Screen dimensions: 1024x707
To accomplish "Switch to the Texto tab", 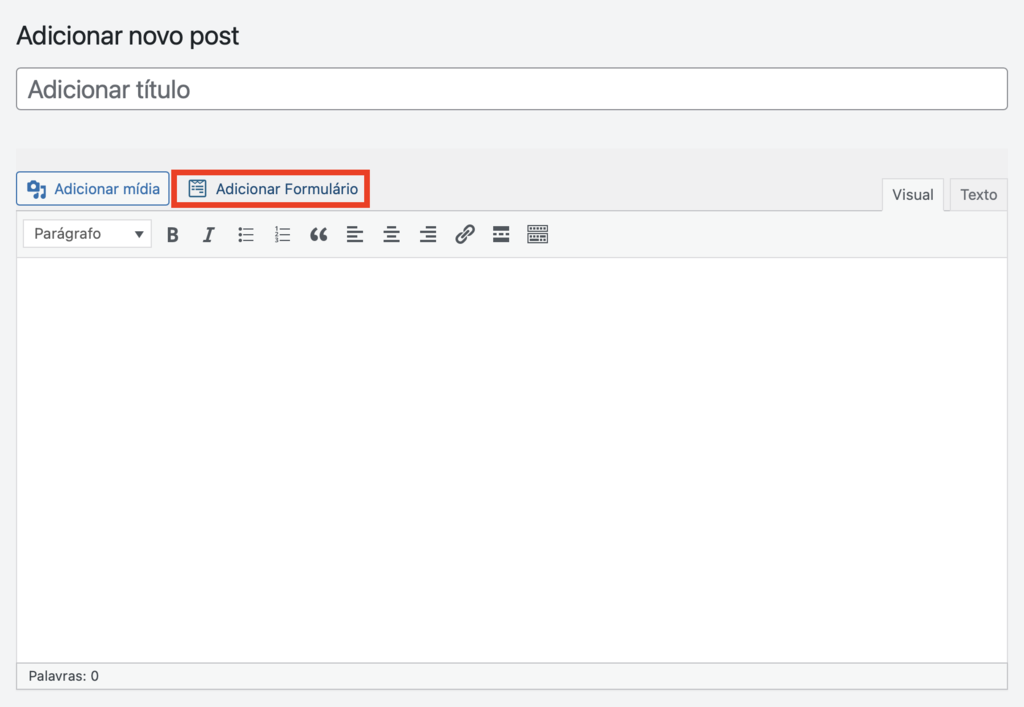I will pos(977,194).
